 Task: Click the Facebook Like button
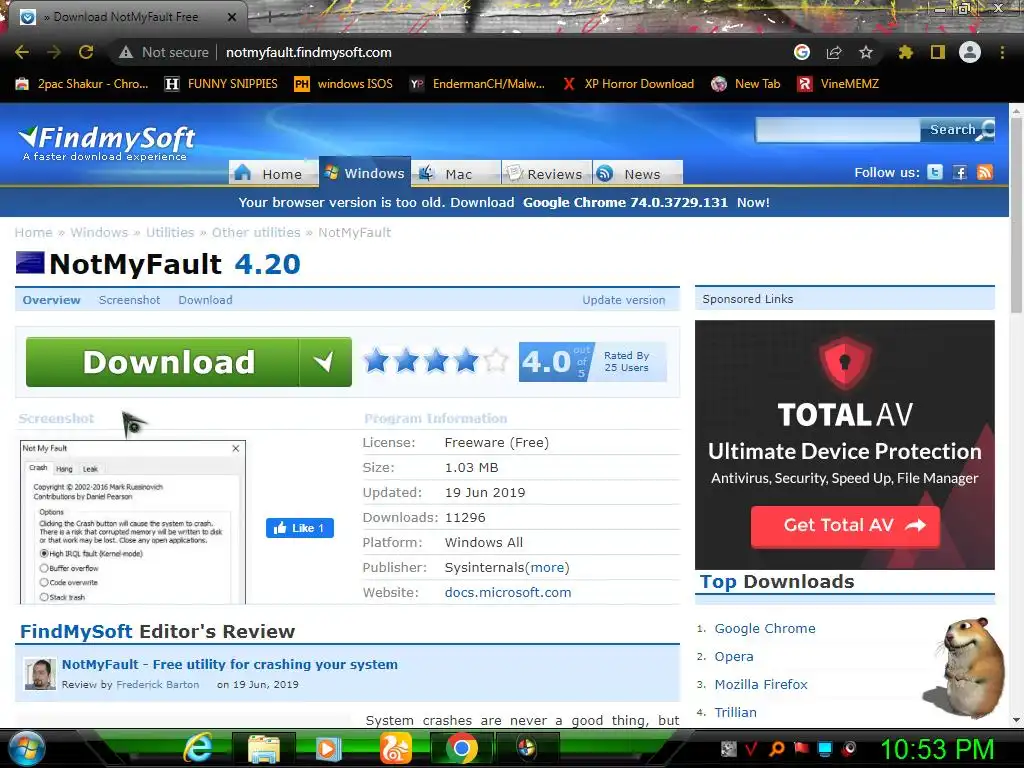[x=300, y=528]
